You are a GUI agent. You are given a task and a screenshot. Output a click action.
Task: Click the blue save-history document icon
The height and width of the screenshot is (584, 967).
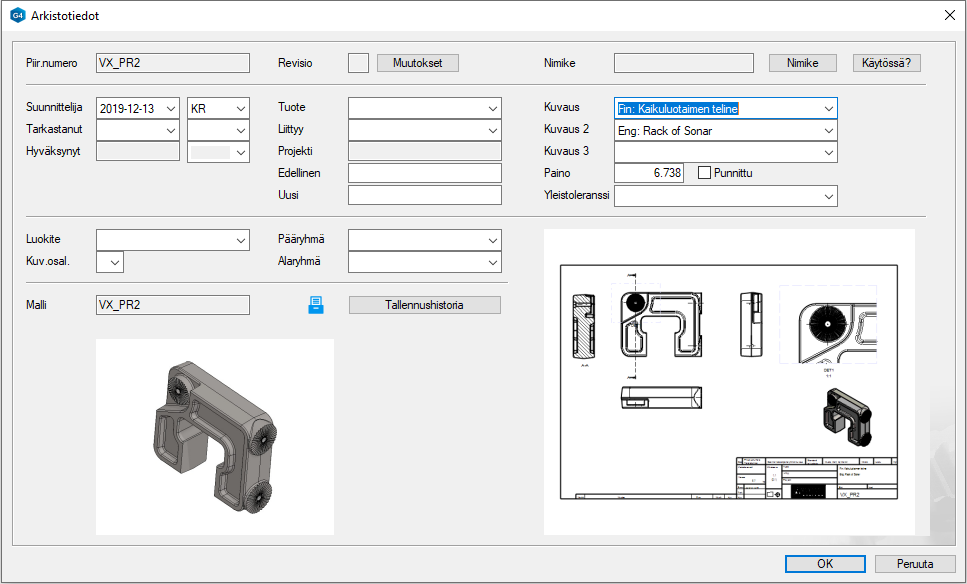(x=315, y=305)
